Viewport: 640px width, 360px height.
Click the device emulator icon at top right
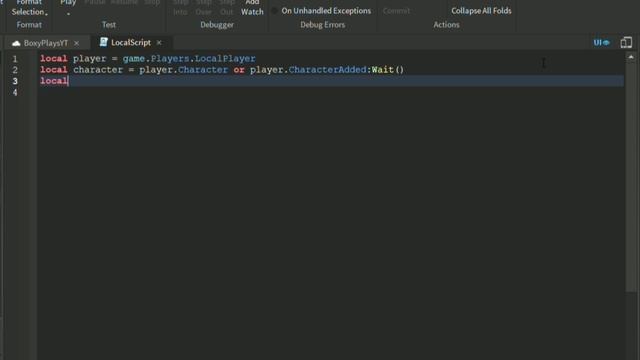[626, 42]
